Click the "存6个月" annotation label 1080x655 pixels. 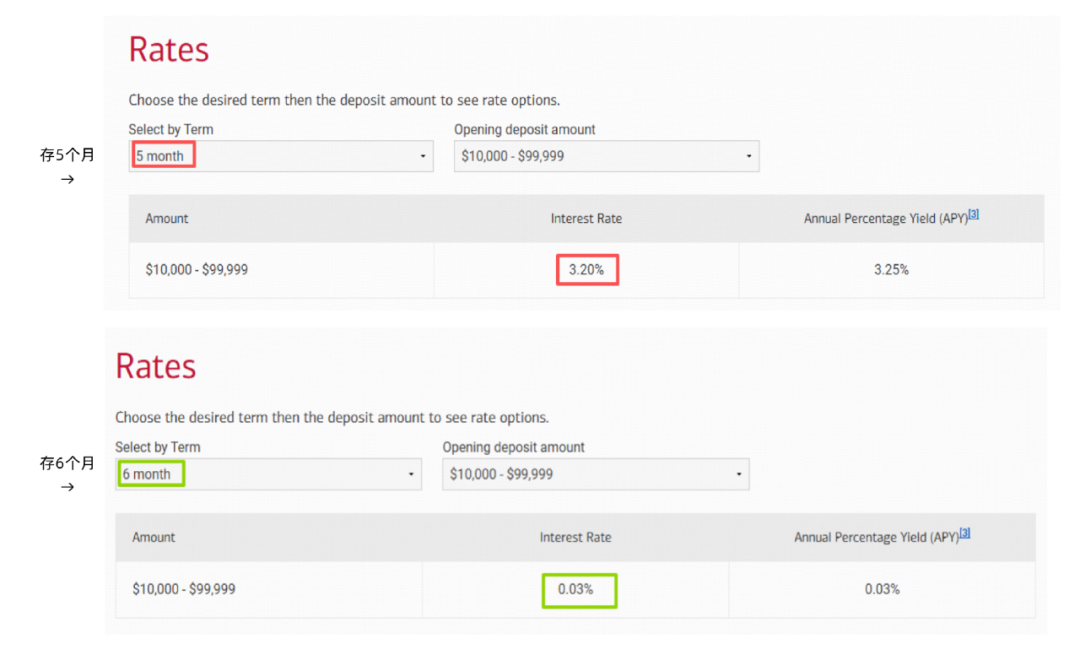point(67,463)
